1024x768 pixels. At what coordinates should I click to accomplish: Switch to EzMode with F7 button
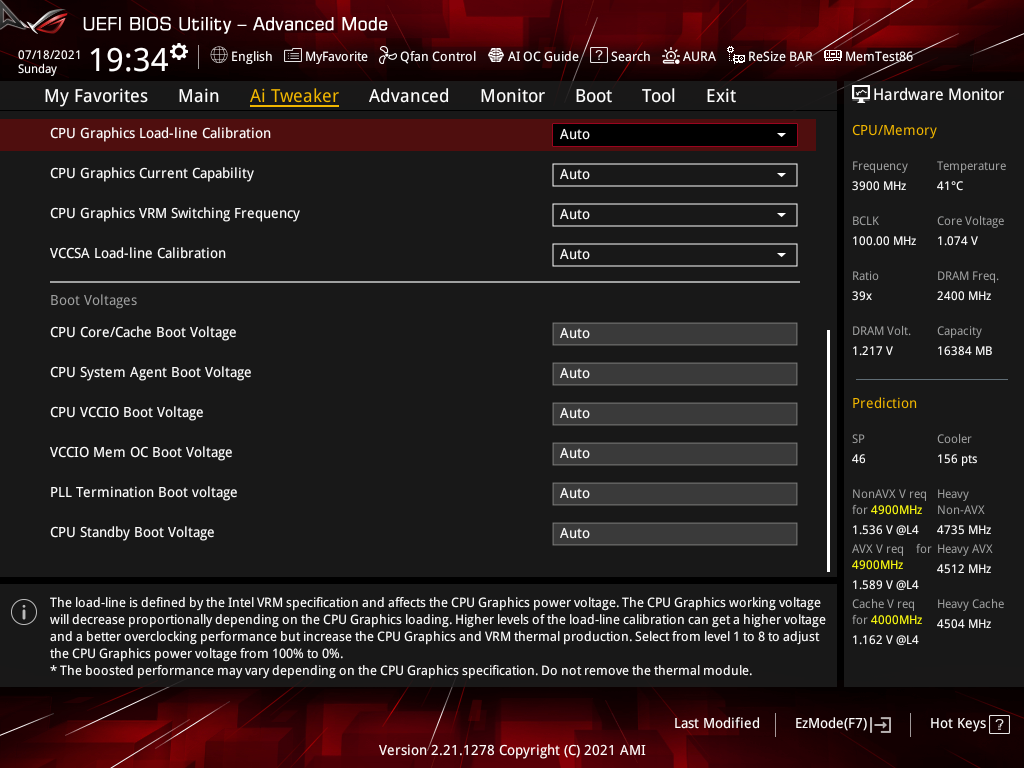point(842,723)
